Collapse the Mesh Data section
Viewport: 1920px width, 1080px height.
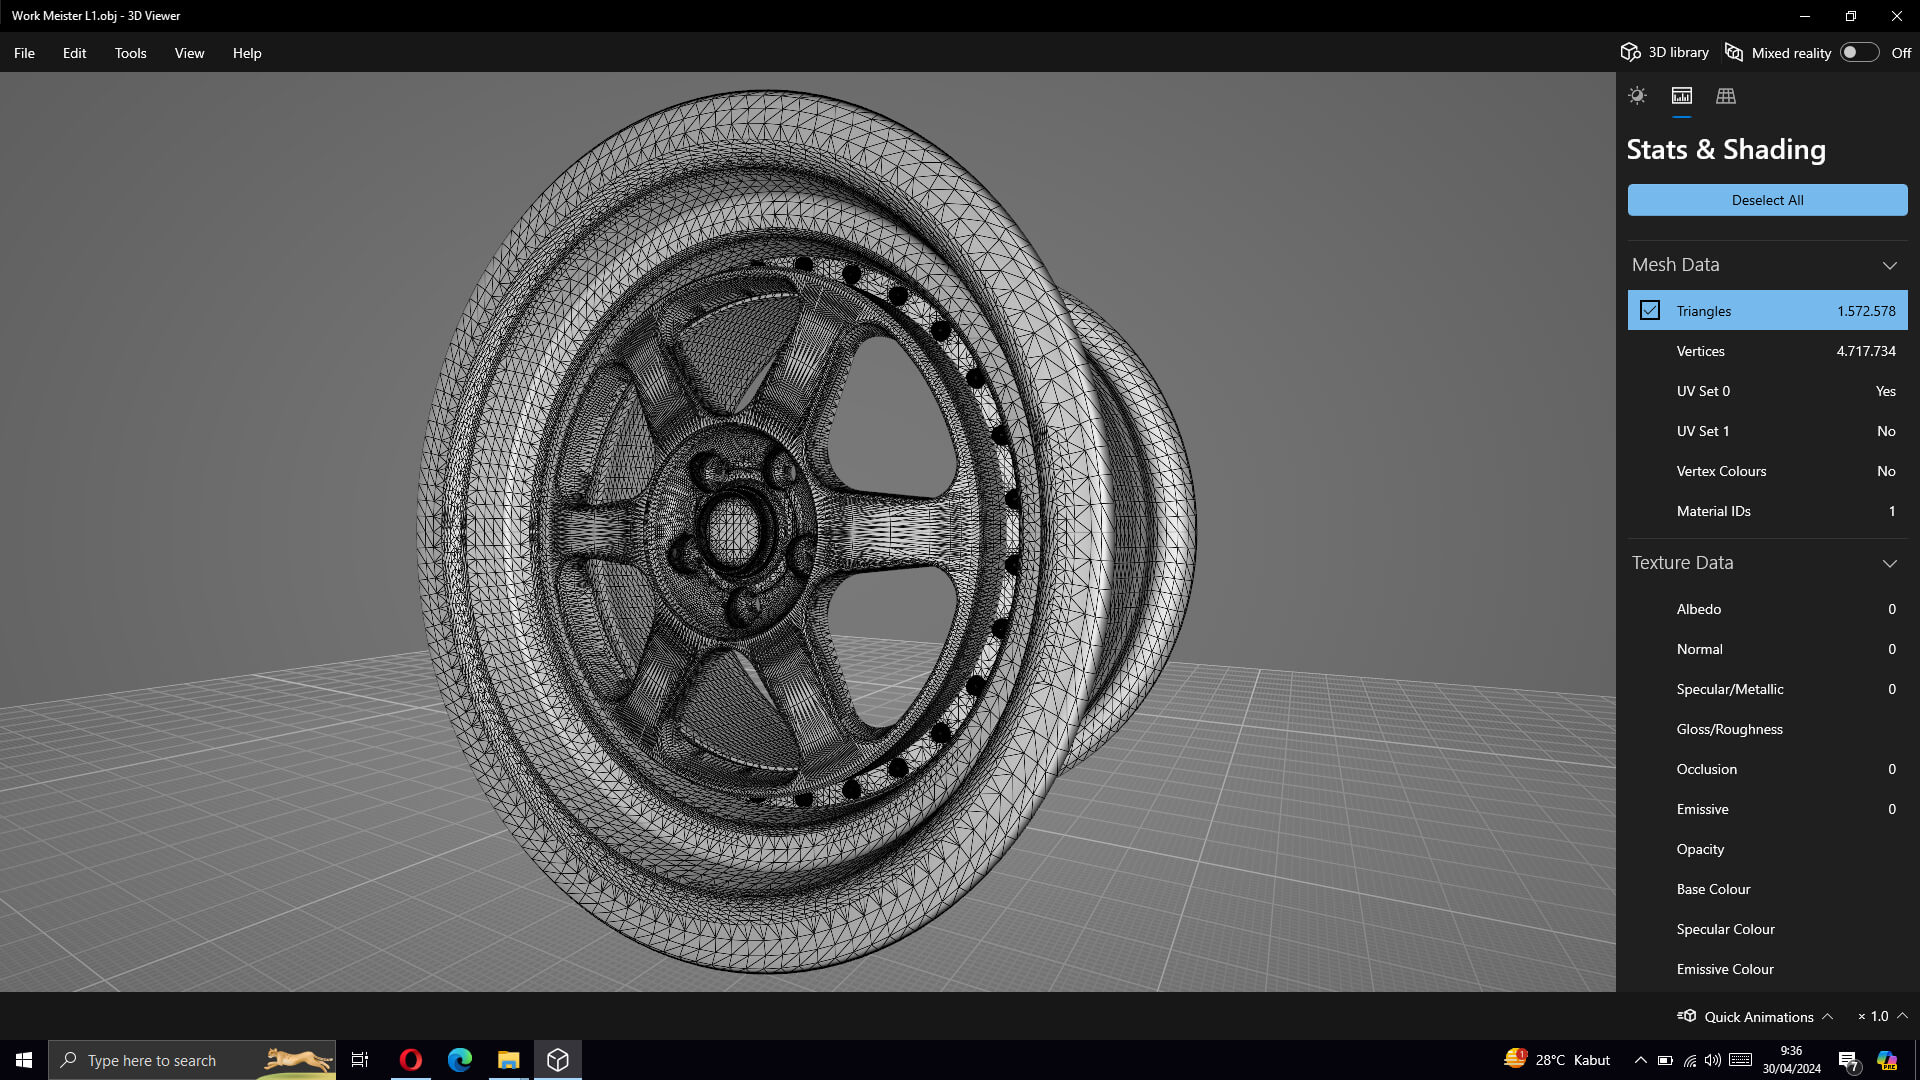pyautogui.click(x=1889, y=265)
